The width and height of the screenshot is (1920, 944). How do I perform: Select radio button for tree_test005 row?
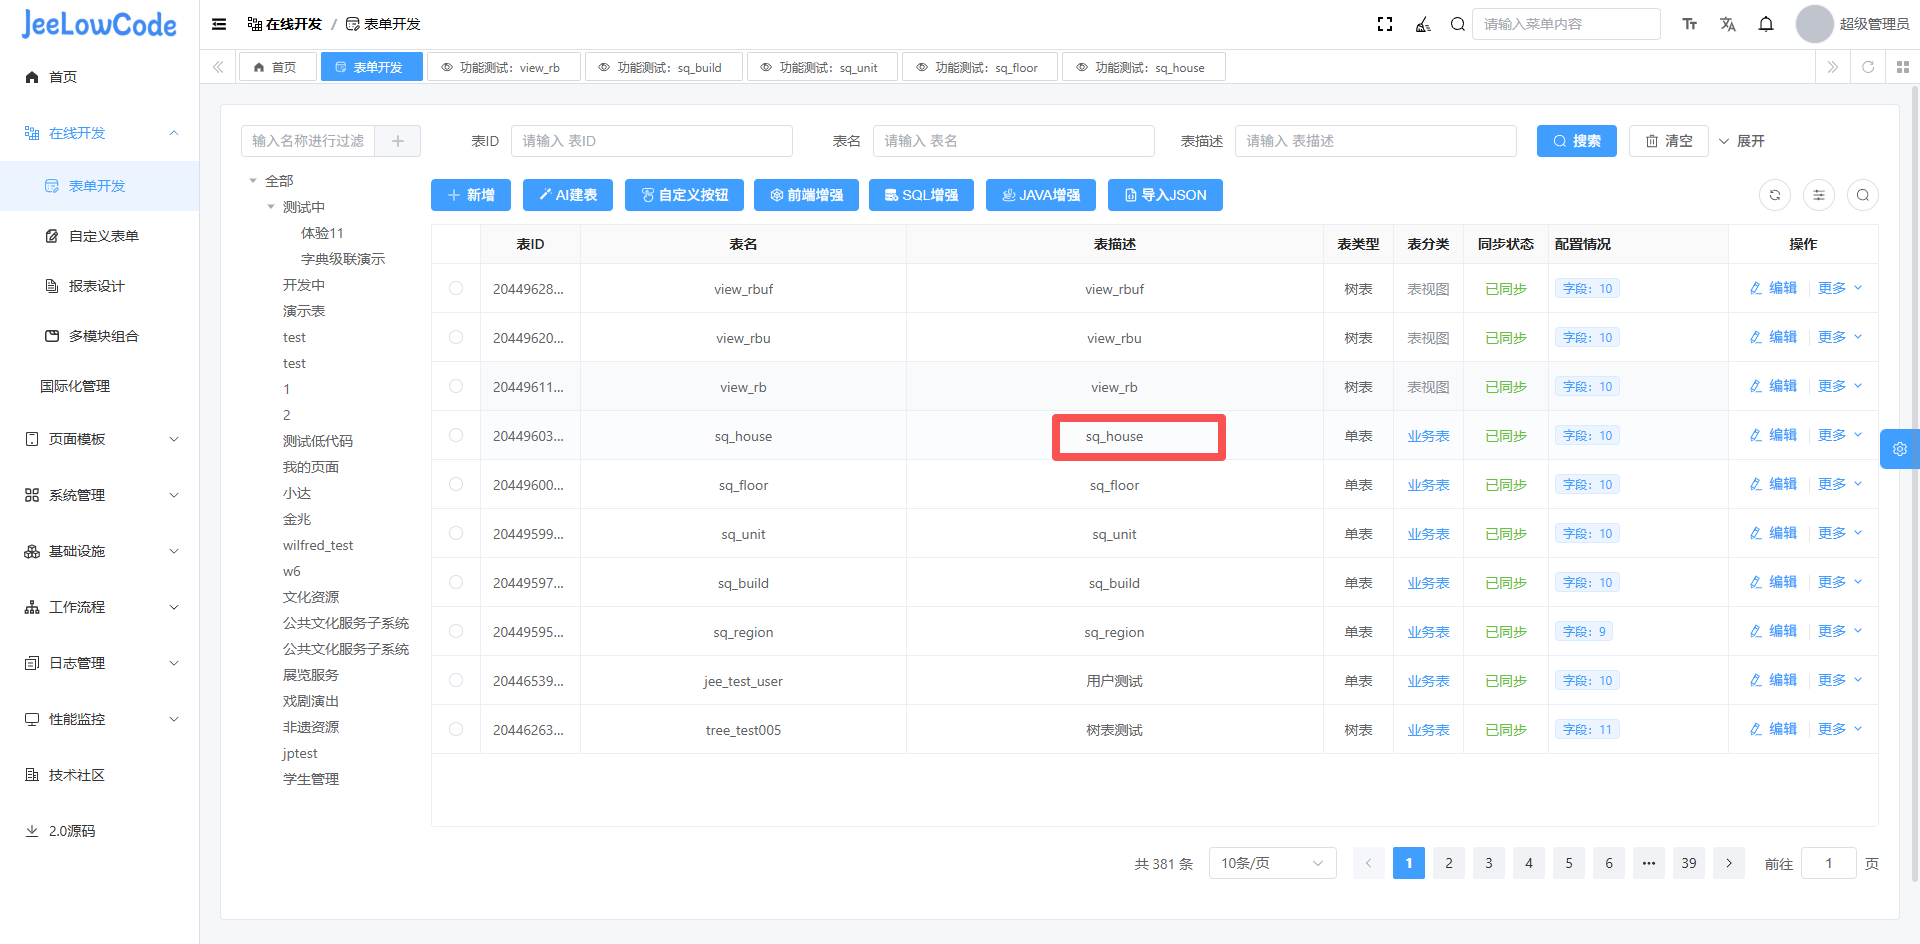pyautogui.click(x=456, y=730)
